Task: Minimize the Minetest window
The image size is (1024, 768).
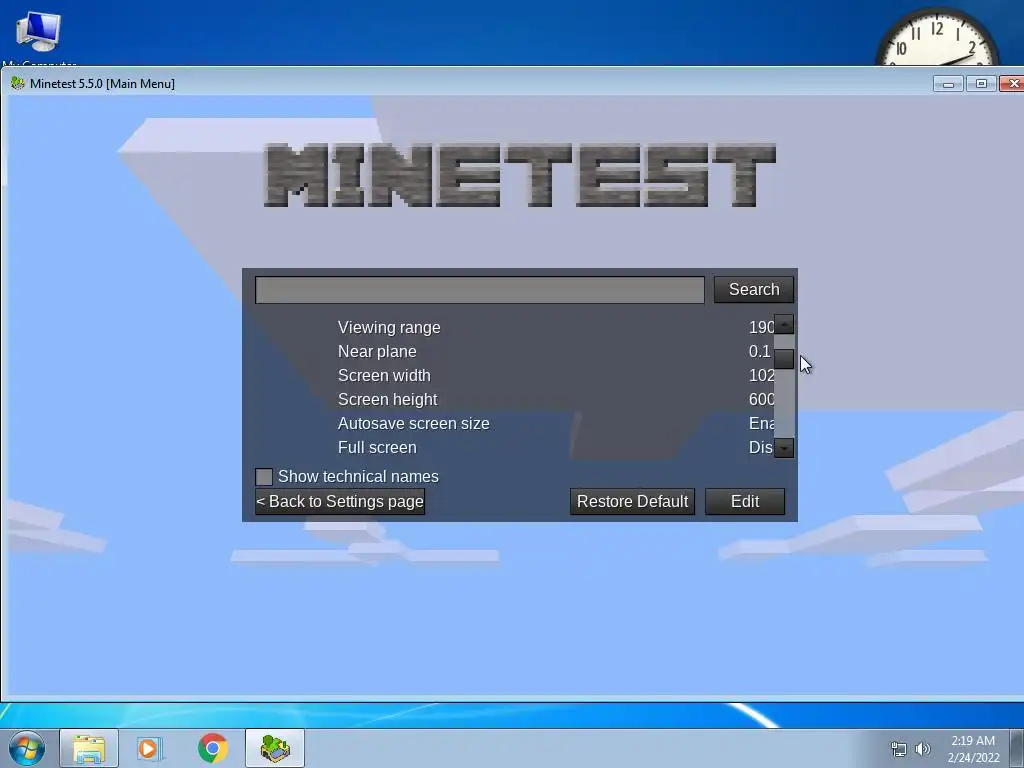Action: [x=948, y=84]
